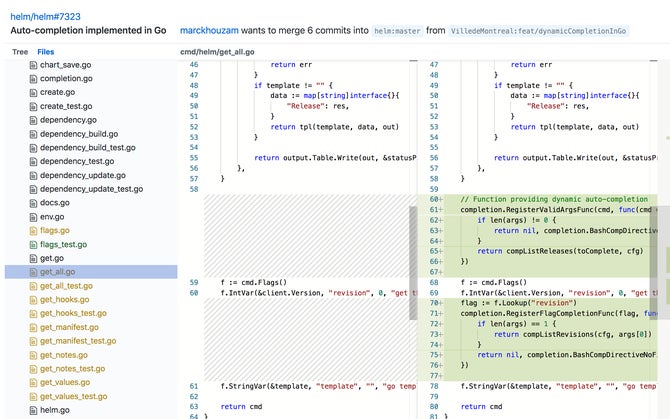The height and width of the screenshot is (419, 670).
Task: Open env.go in the file list
Action: click(x=52, y=217)
